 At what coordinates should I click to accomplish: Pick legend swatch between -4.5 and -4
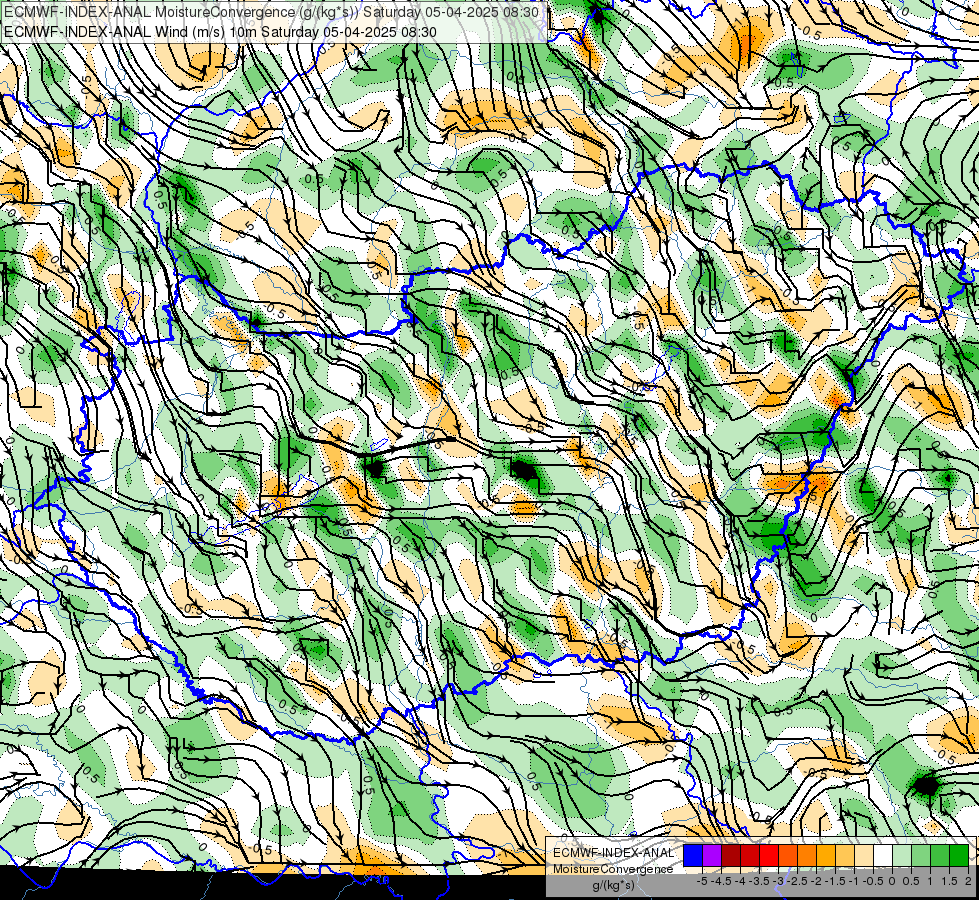[731, 856]
